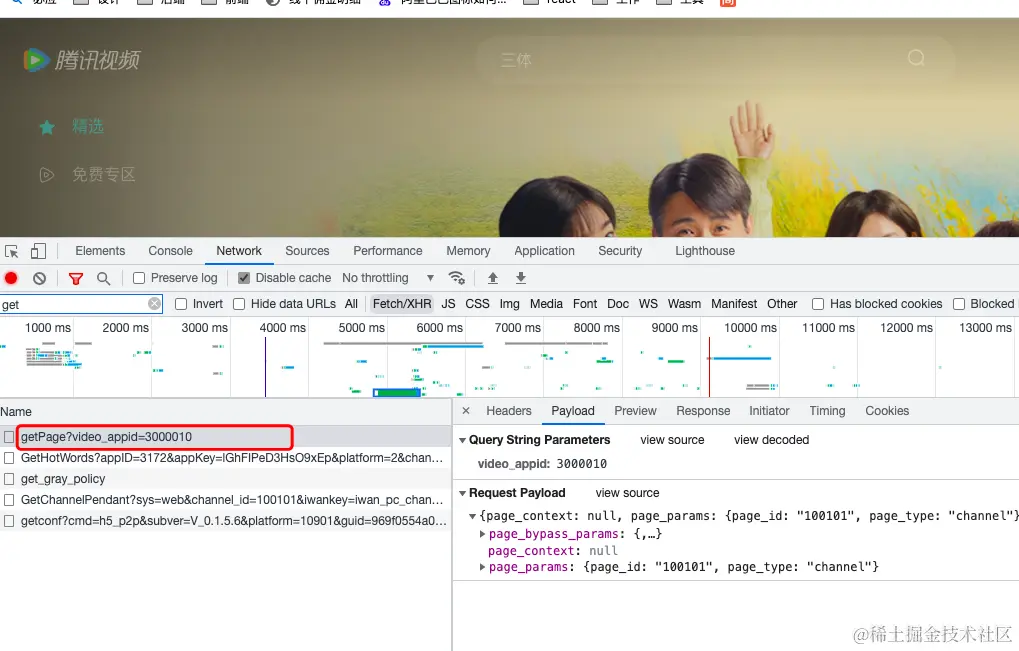The image size is (1019, 651).
Task: Click view source beside Query String Parameters
Action: pos(672,440)
